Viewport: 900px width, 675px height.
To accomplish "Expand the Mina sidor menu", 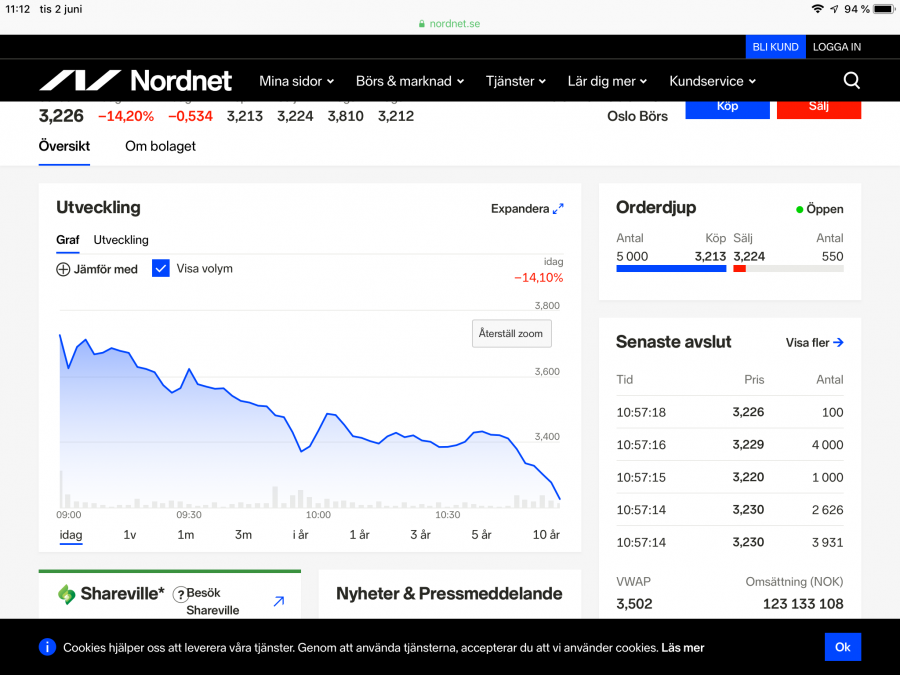I will 296,81.
